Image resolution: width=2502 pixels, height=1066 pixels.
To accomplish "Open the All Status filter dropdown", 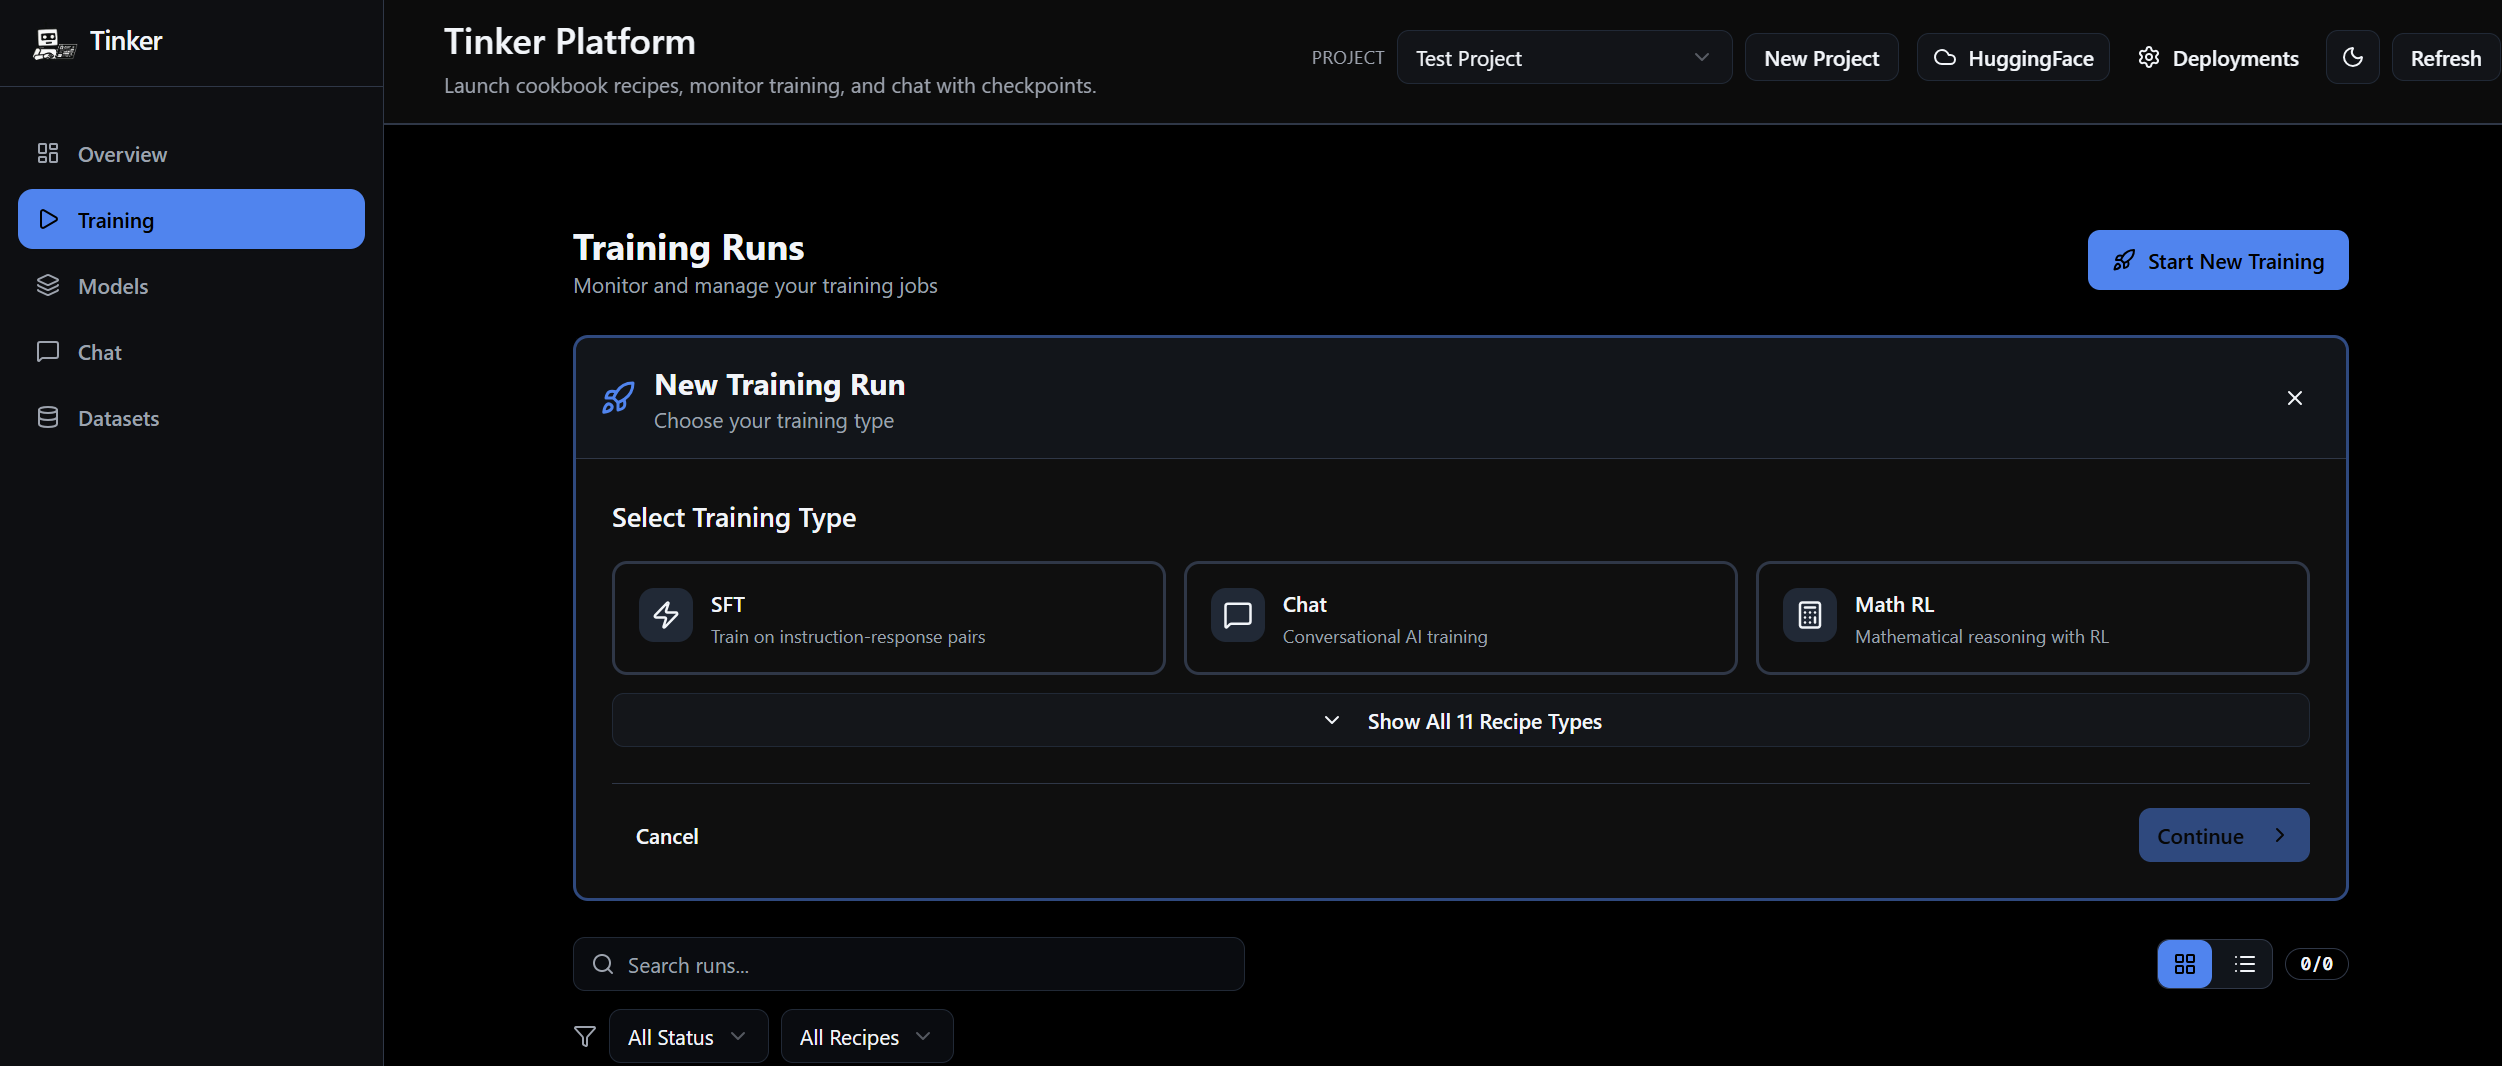I will pos(687,1036).
